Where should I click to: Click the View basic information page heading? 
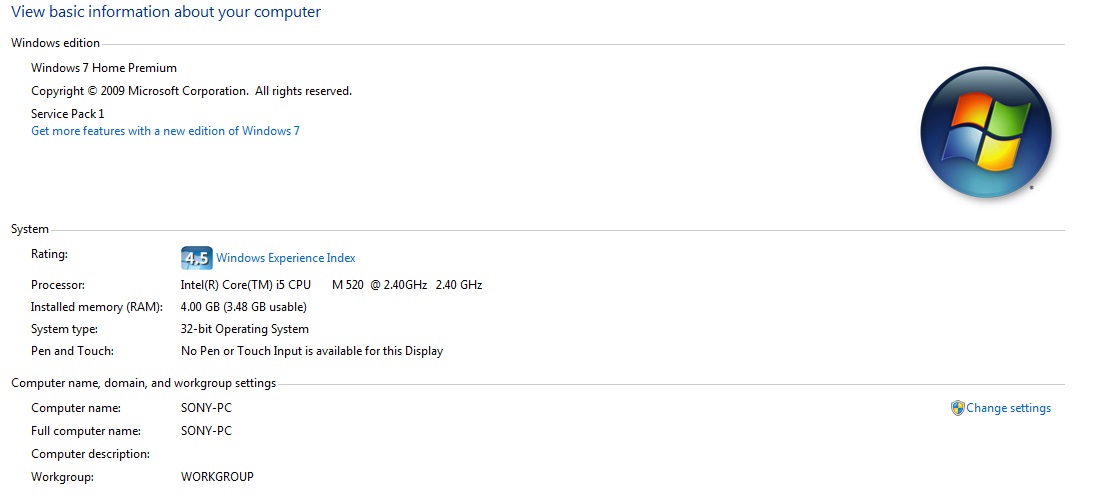point(166,12)
